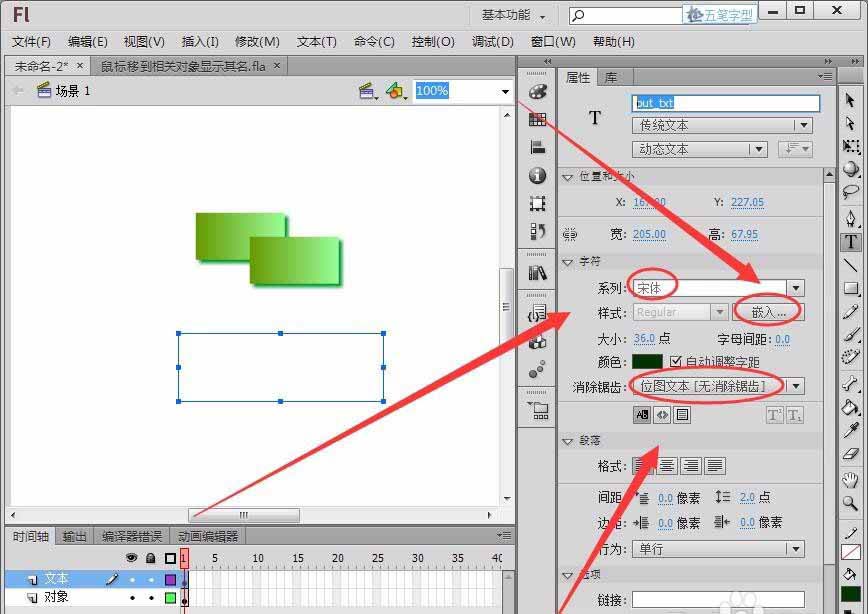Screen dimensions: 868x614
Task: Open the 消除锯齿 anti-alias dropdown
Action: point(719,386)
